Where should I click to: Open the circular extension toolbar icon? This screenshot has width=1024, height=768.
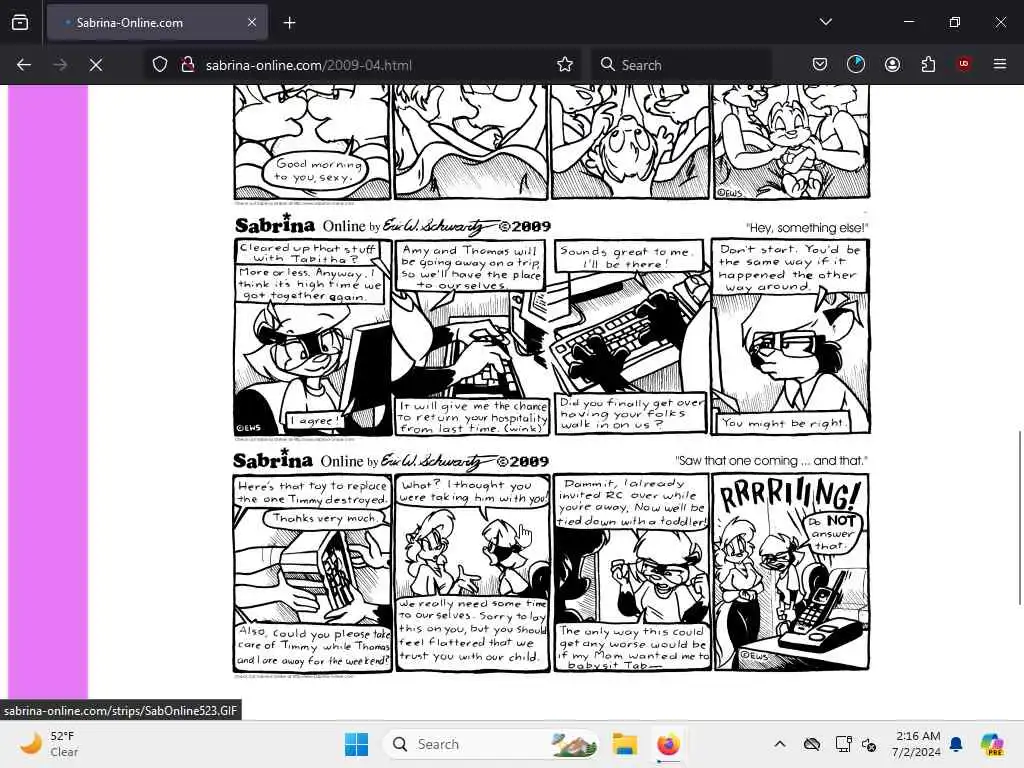click(x=856, y=64)
